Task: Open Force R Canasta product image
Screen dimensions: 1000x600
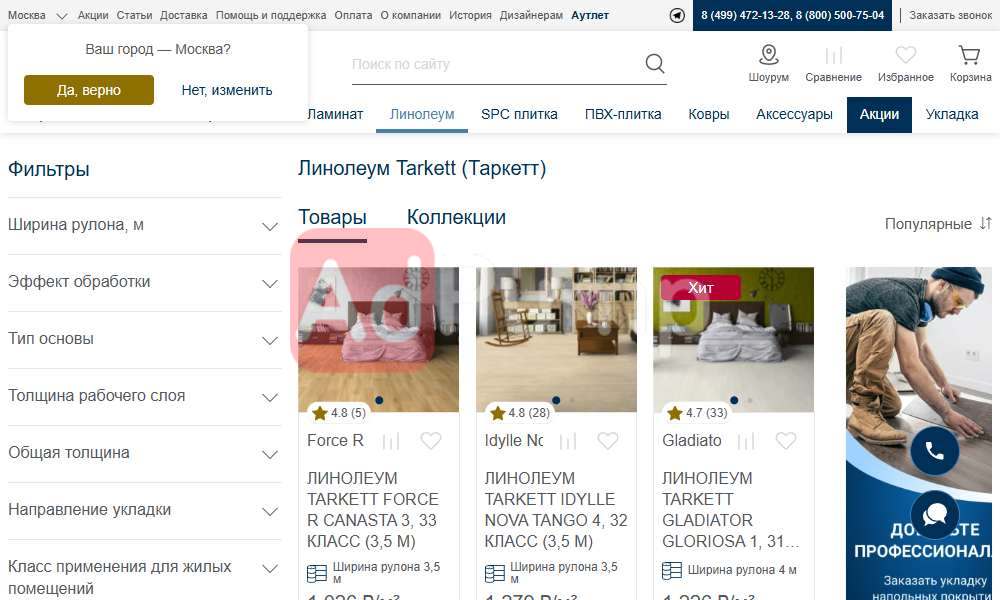Action: pyautogui.click(x=378, y=339)
